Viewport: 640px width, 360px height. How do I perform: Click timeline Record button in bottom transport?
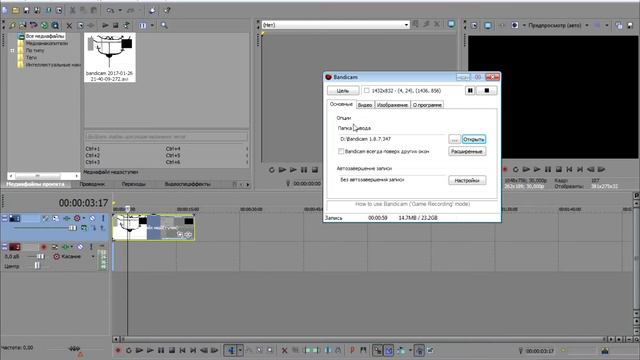pyautogui.click(x=118, y=350)
